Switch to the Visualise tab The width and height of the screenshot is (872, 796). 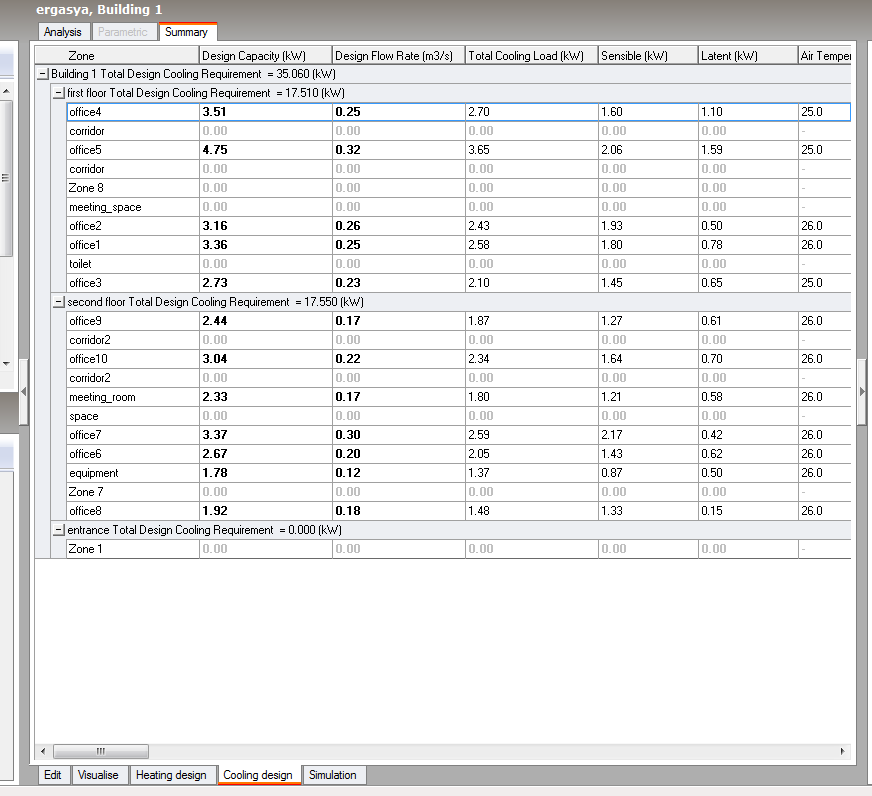(98, 775)
